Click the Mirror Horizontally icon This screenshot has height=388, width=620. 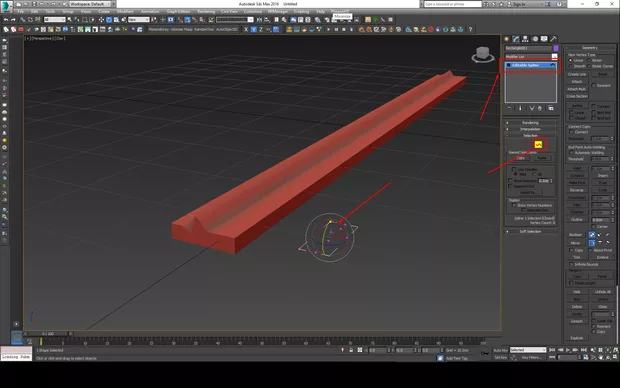[592, 243]
